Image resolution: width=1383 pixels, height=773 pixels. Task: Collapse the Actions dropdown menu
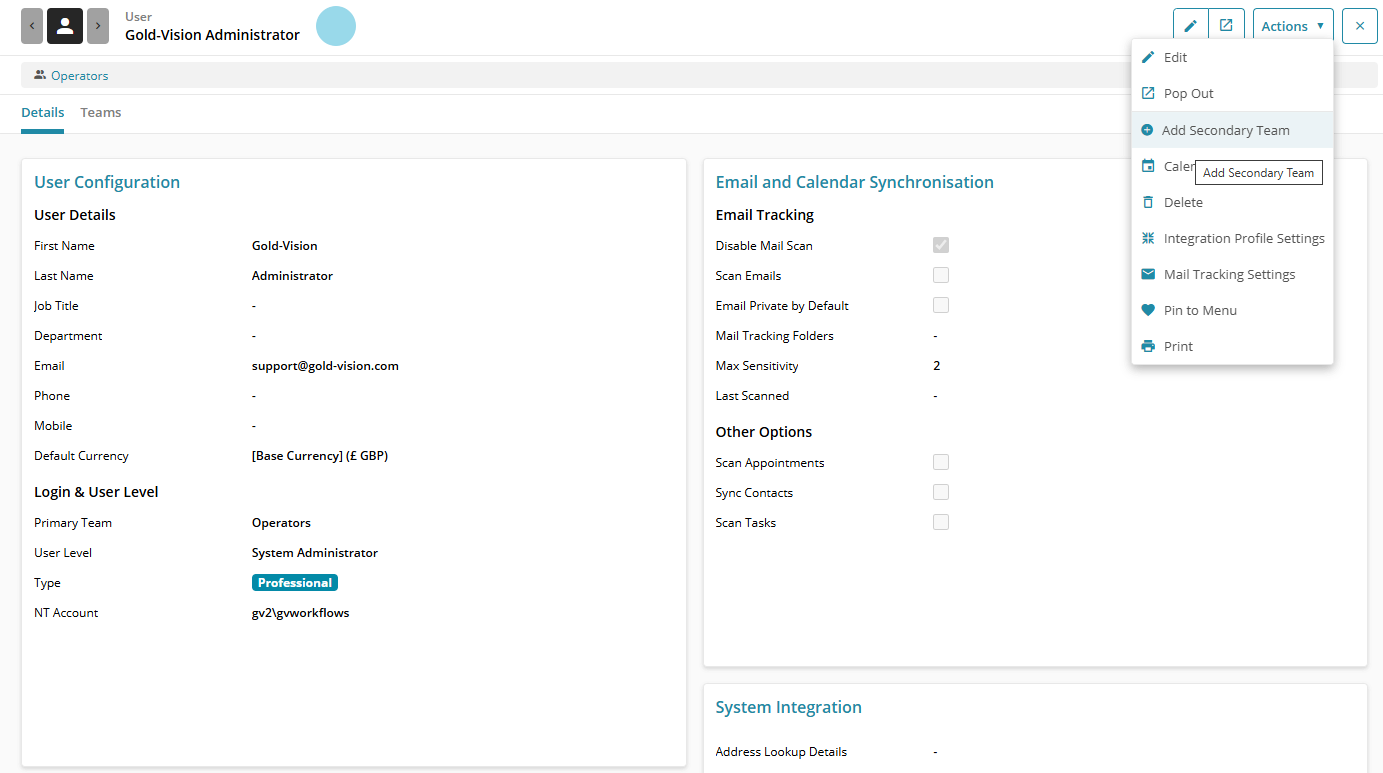point(1292,26)
